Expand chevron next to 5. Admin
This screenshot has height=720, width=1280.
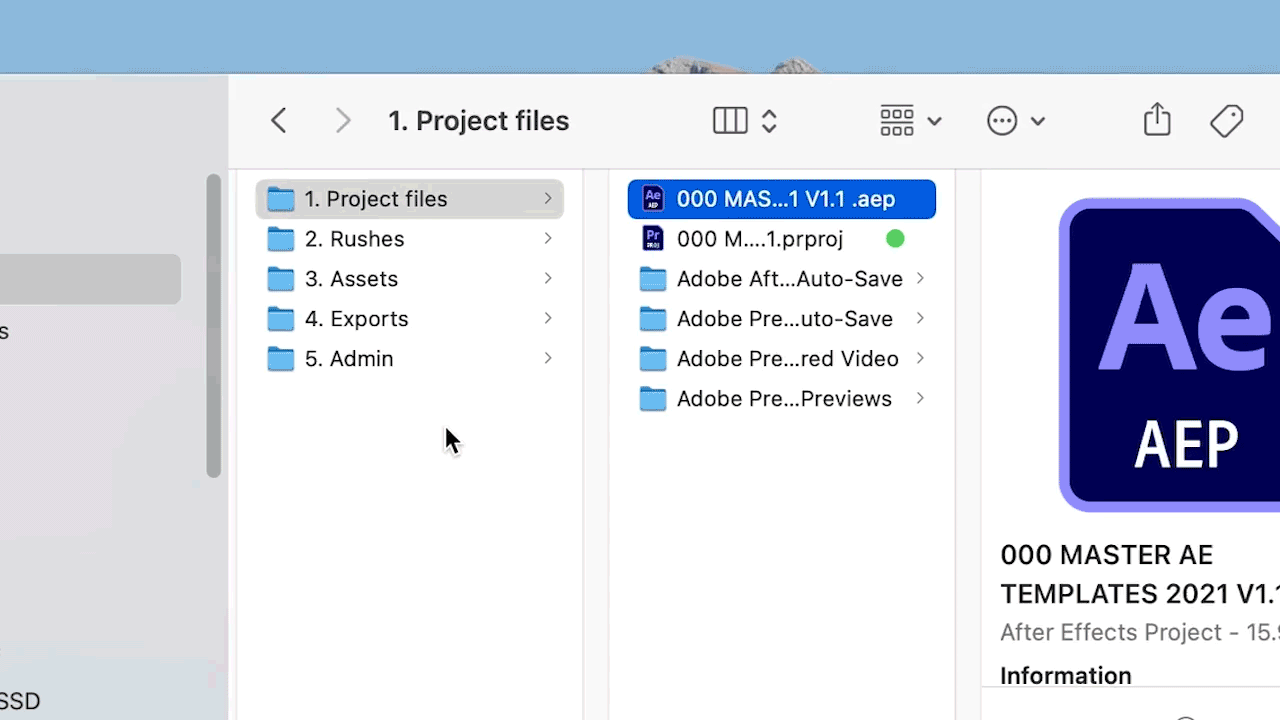click(548, 358)
